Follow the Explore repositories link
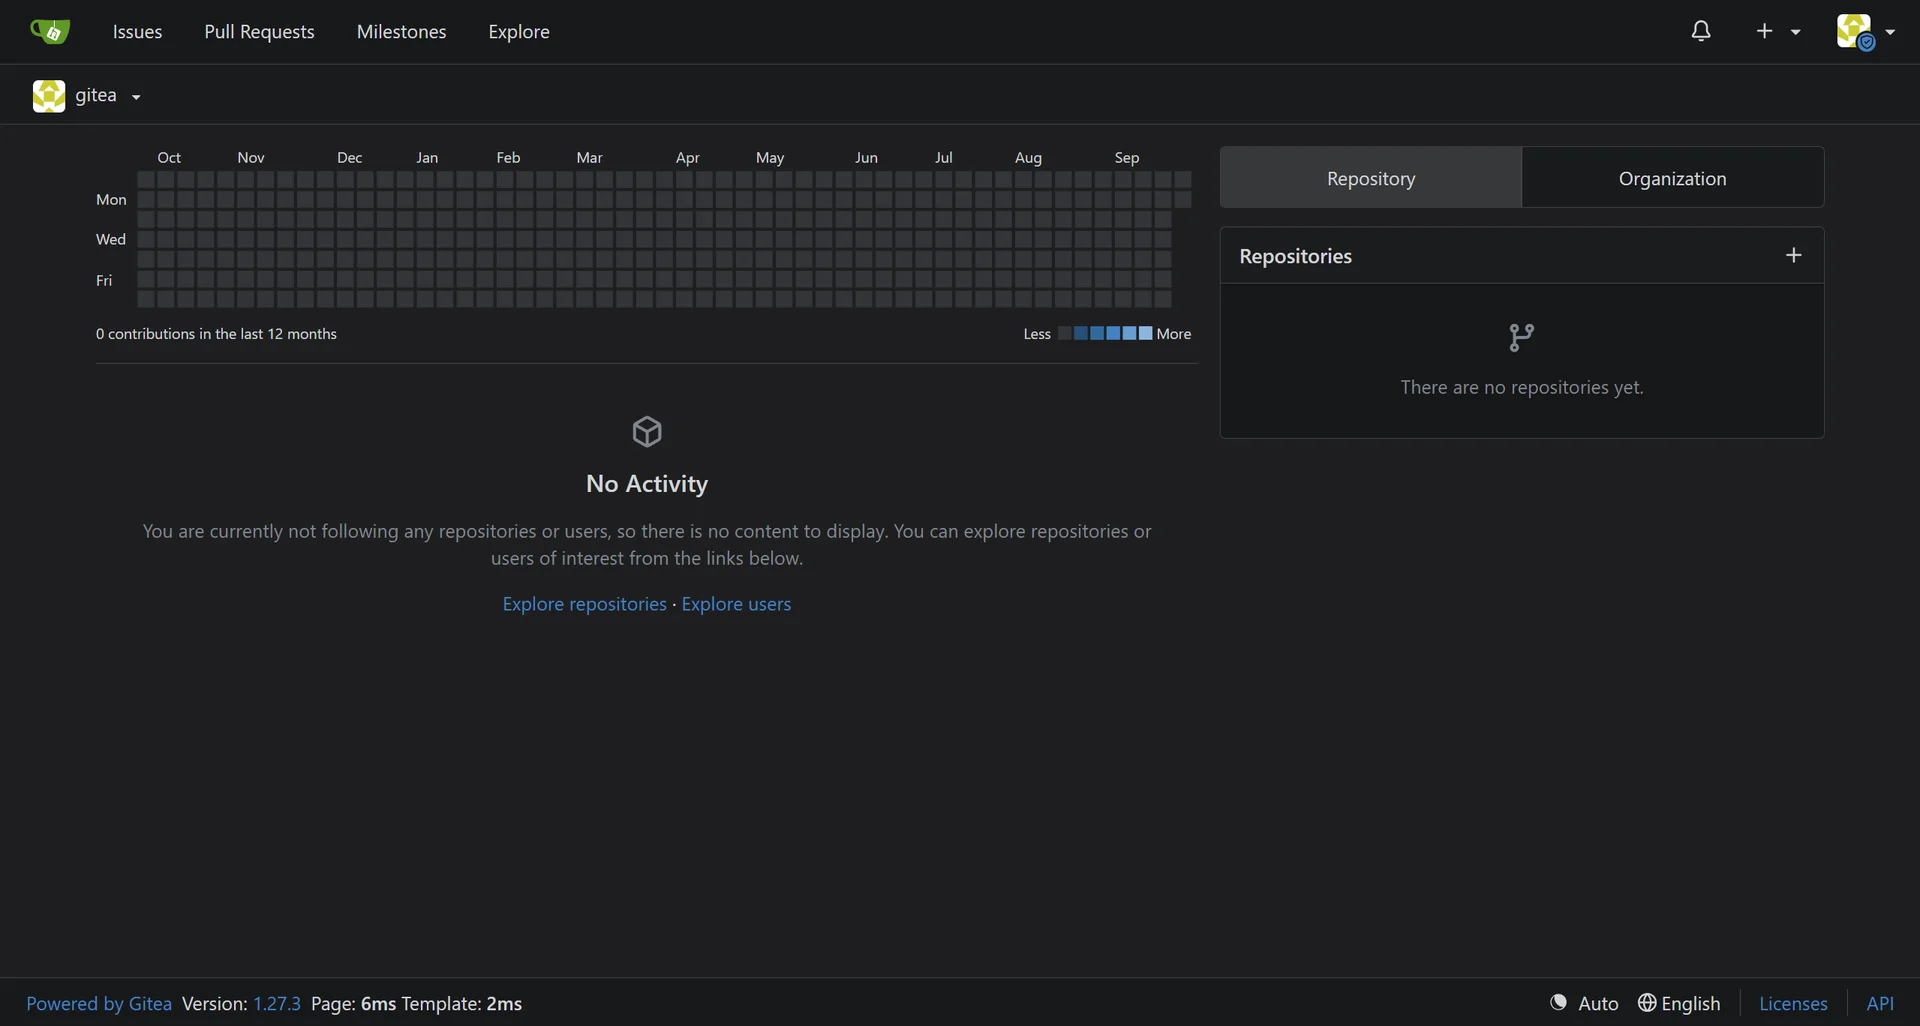 pyautogui.click(x=584, y=604)
